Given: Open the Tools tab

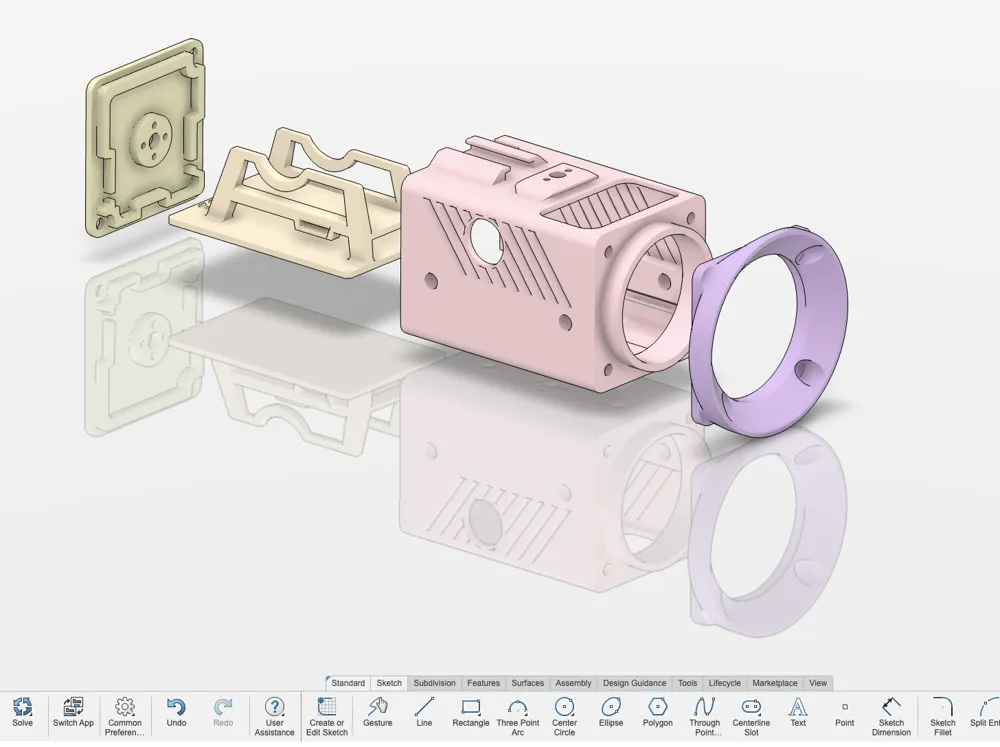Looking at the screenshot, I should tap(688, 683).
